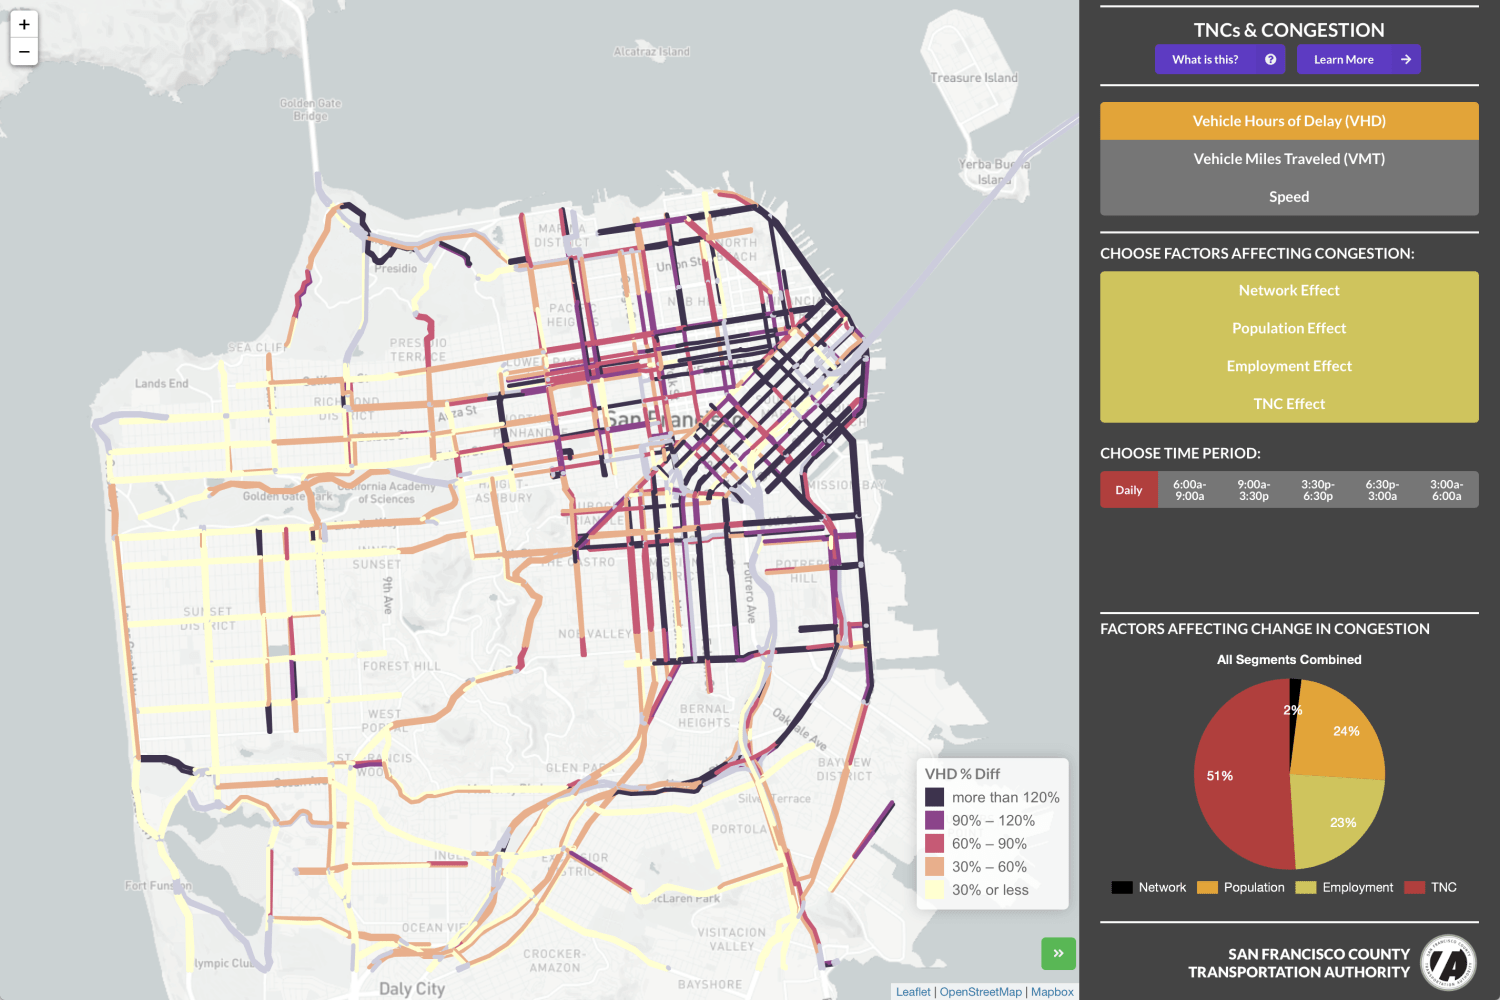Select the Daily time period
Screen dimensions: 1500x1000
click(x=1129, y=489)
